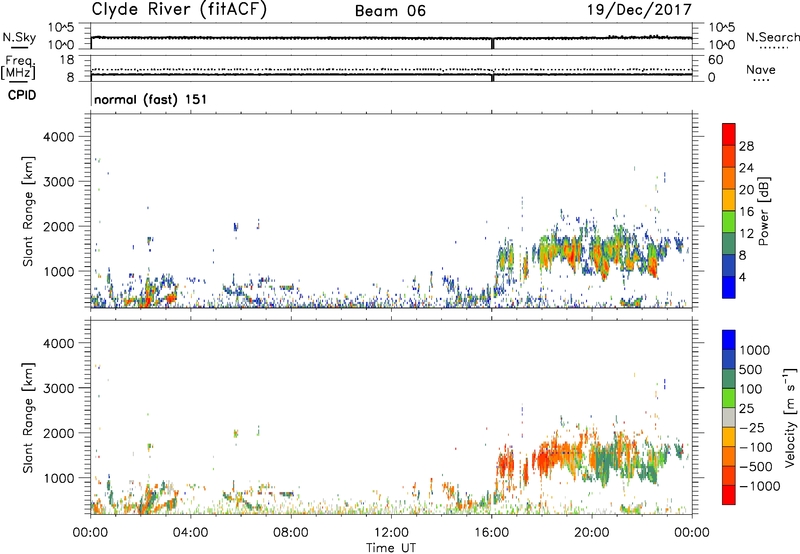This screenshot has width=800, height=554.
Task: Click the '18' tick on the frequency axis
Action: click(67, 60)
